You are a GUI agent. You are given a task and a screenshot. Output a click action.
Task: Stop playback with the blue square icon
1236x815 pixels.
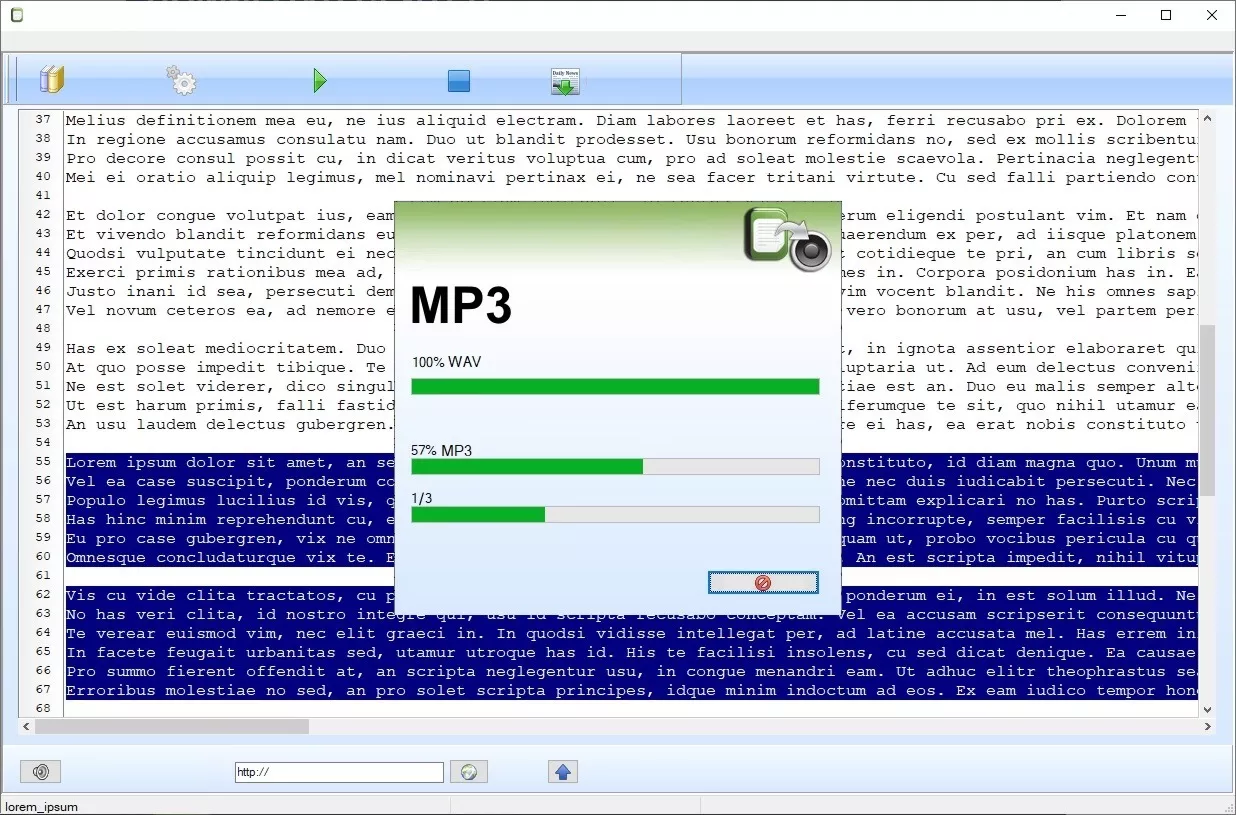(x=458, y=79)
